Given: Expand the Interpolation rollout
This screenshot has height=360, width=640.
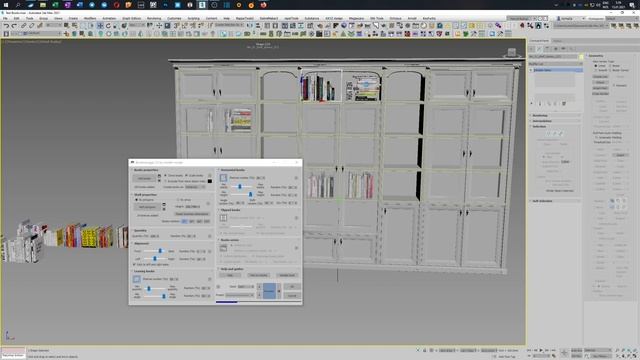Looking at the screenshot, I should 556,121.
